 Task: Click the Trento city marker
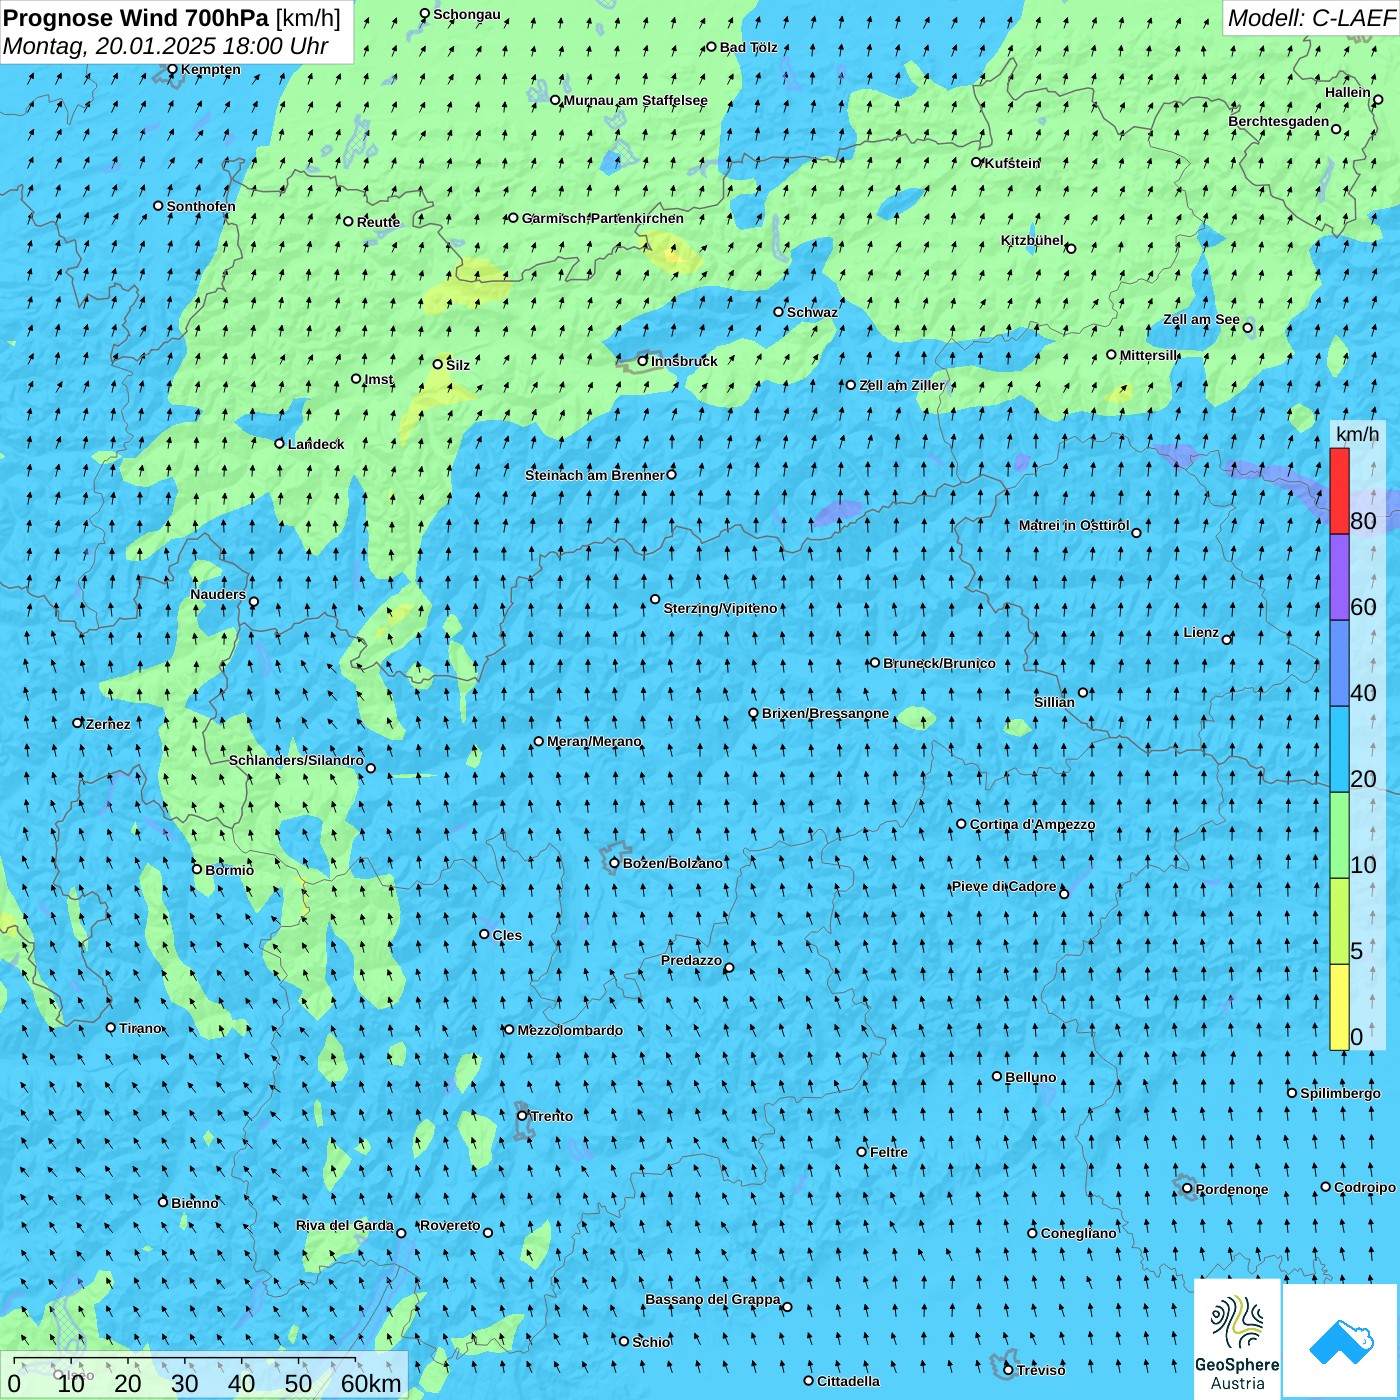click(x=522, y=1116)
